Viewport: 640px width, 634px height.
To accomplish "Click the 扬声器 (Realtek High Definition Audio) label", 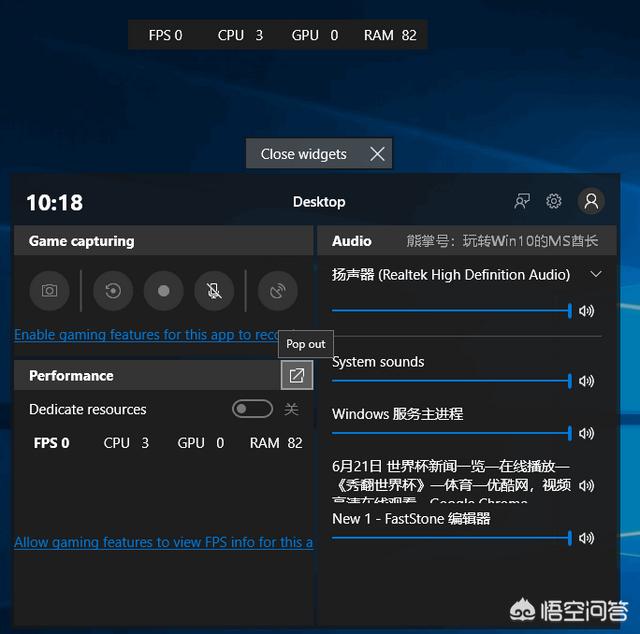I will (451, 275).
